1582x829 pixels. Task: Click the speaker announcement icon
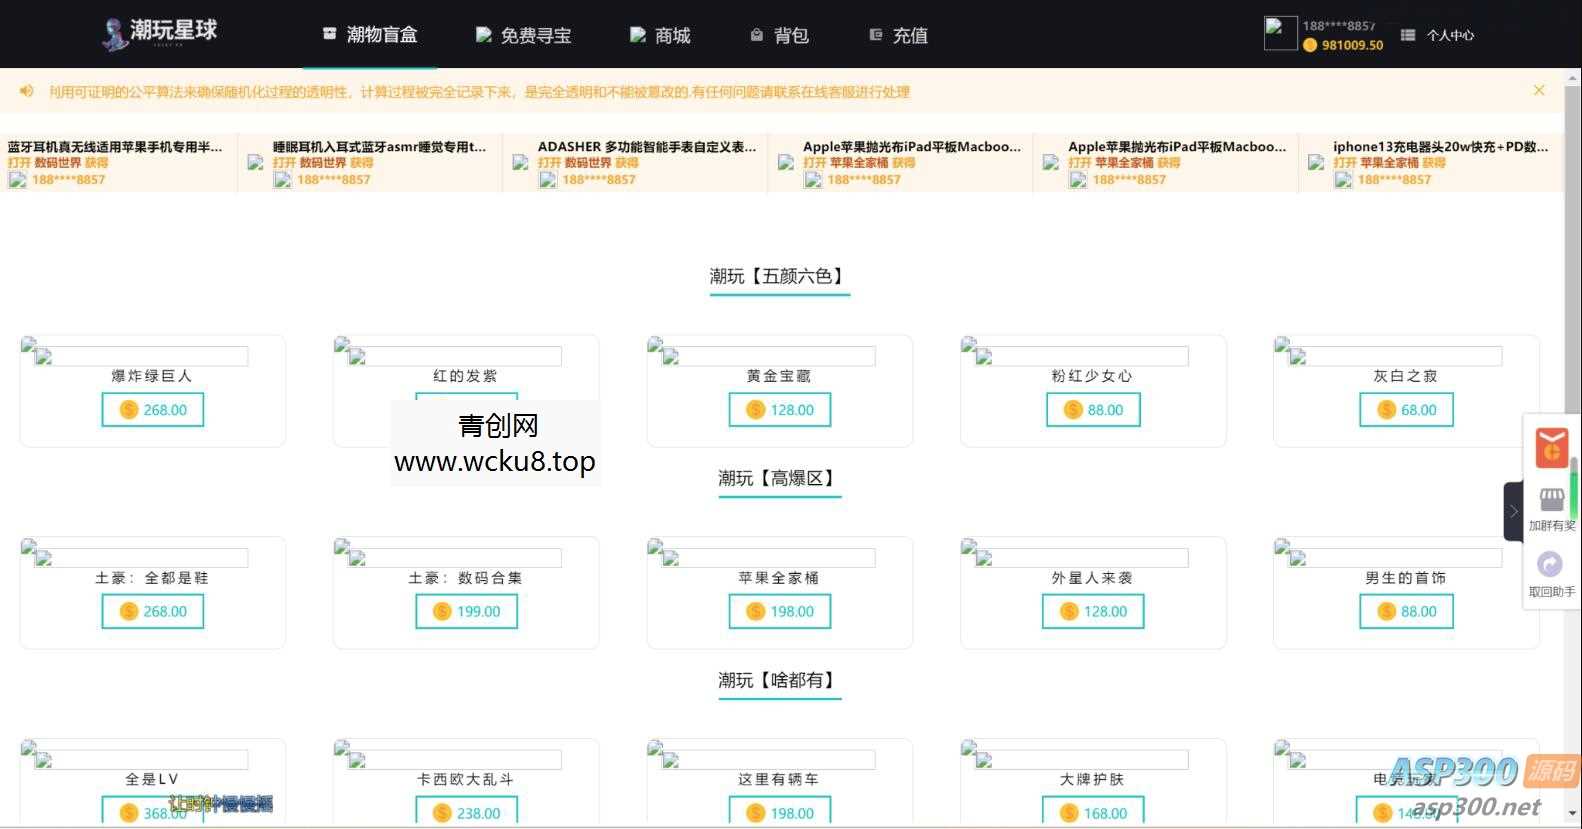(27, 91)
